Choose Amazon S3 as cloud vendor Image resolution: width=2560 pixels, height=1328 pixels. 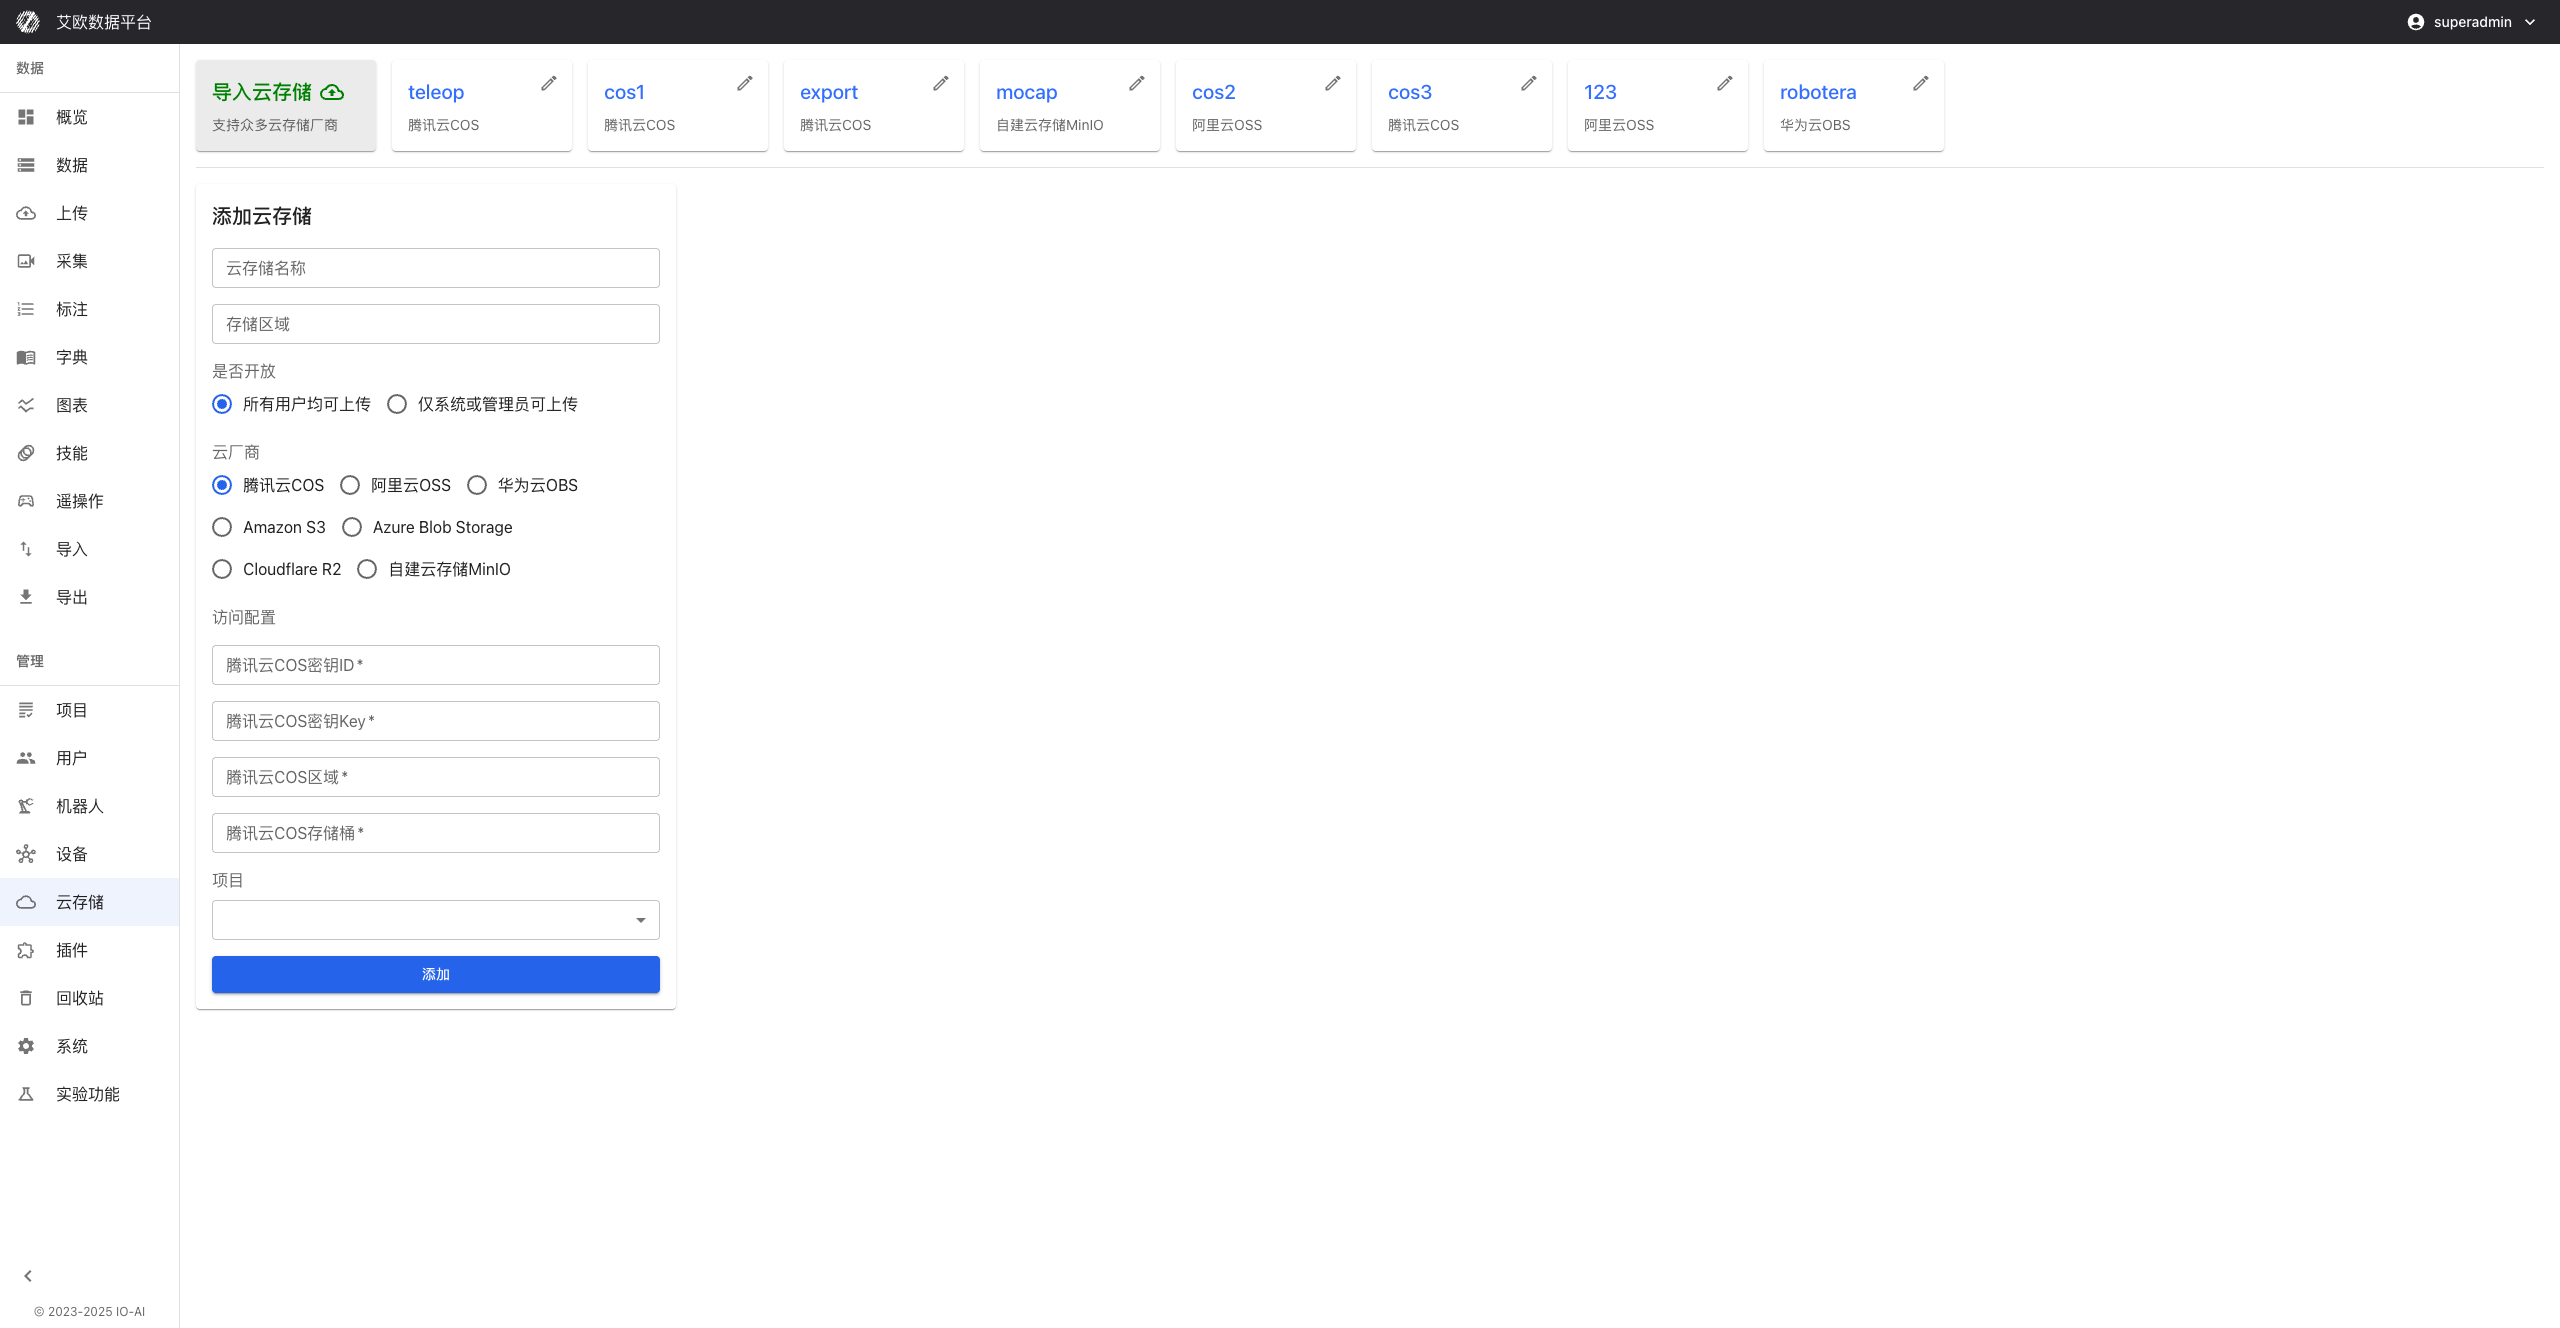coord(222,527)
